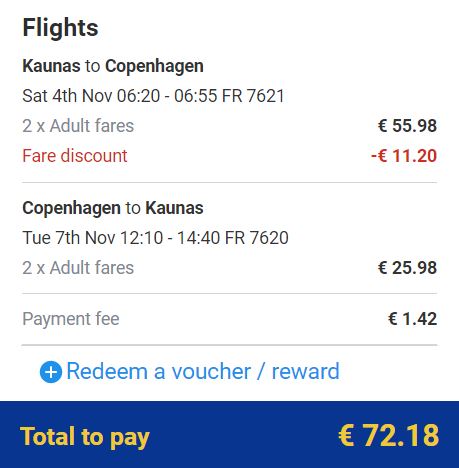
Task: Select the € 55.98 outbound fare price
Action: pos(407,126)
